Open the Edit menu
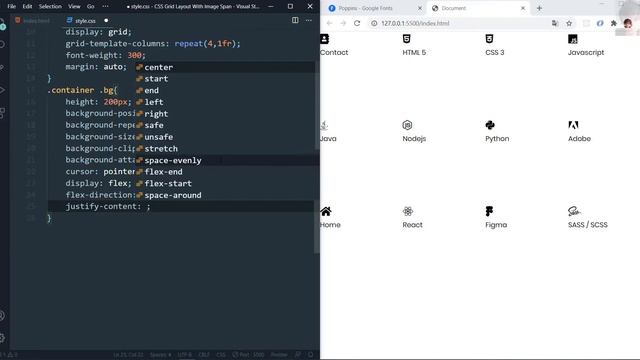The width and height of the screenshot is (640, 360). (x=27, y=7)
